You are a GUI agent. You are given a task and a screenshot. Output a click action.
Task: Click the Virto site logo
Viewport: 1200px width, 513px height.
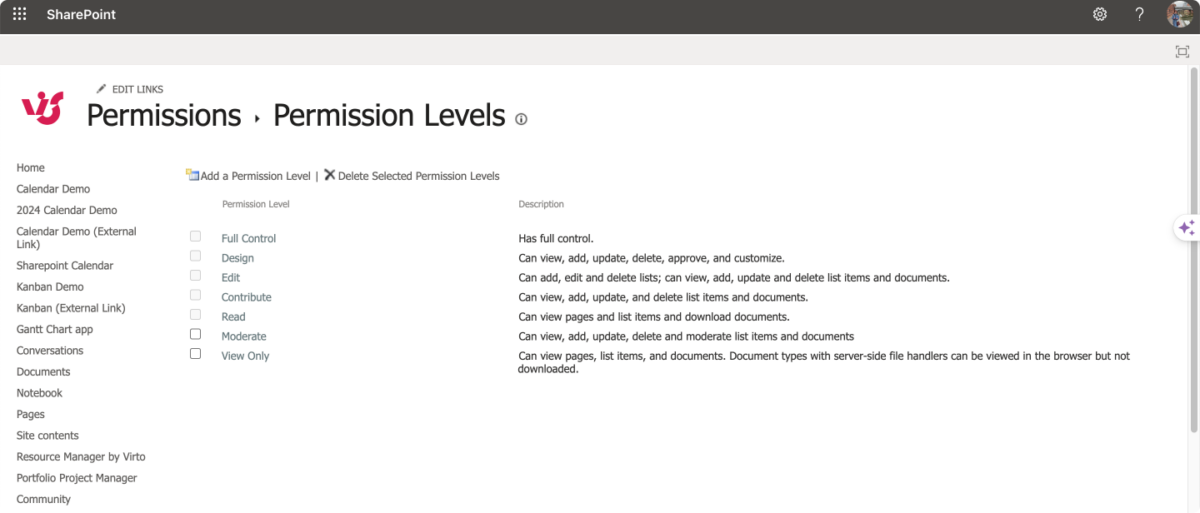(x=43, y=107)
